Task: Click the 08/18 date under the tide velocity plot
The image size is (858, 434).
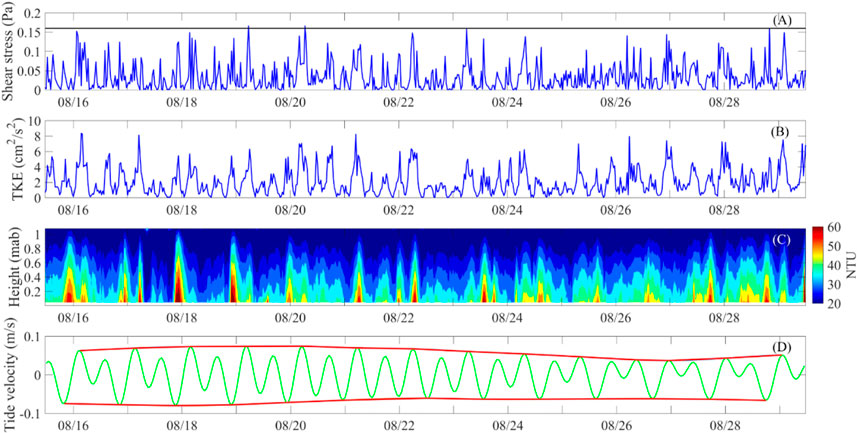Action: point(182,424)
